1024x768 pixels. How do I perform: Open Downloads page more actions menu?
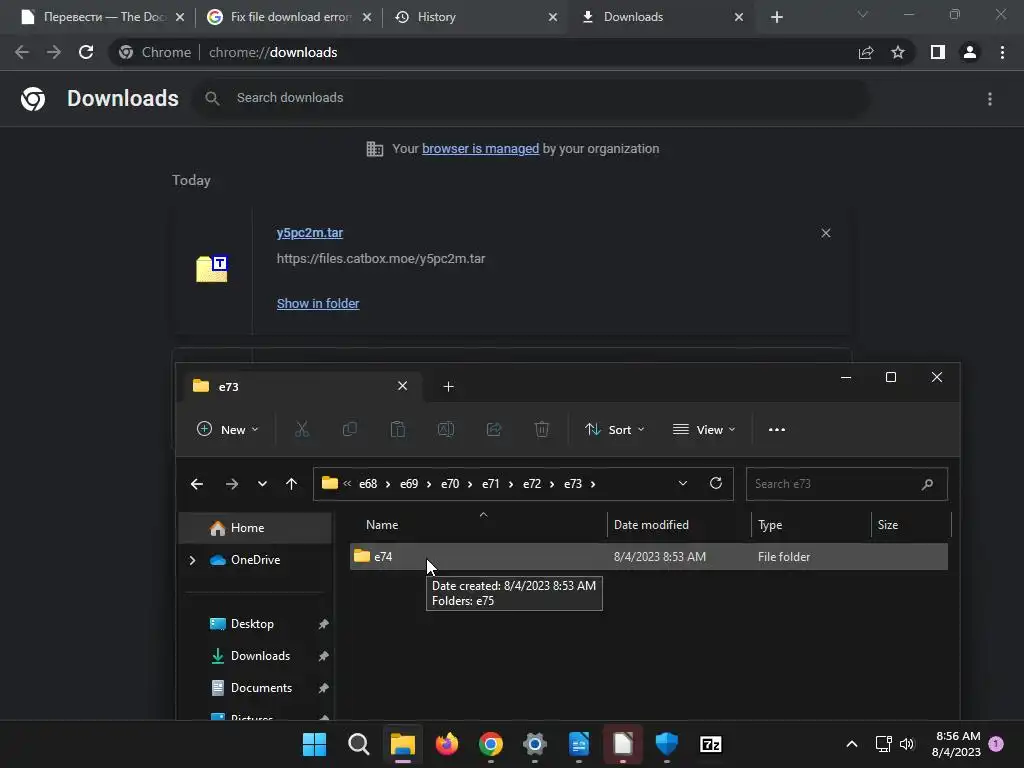click(990, 99)
